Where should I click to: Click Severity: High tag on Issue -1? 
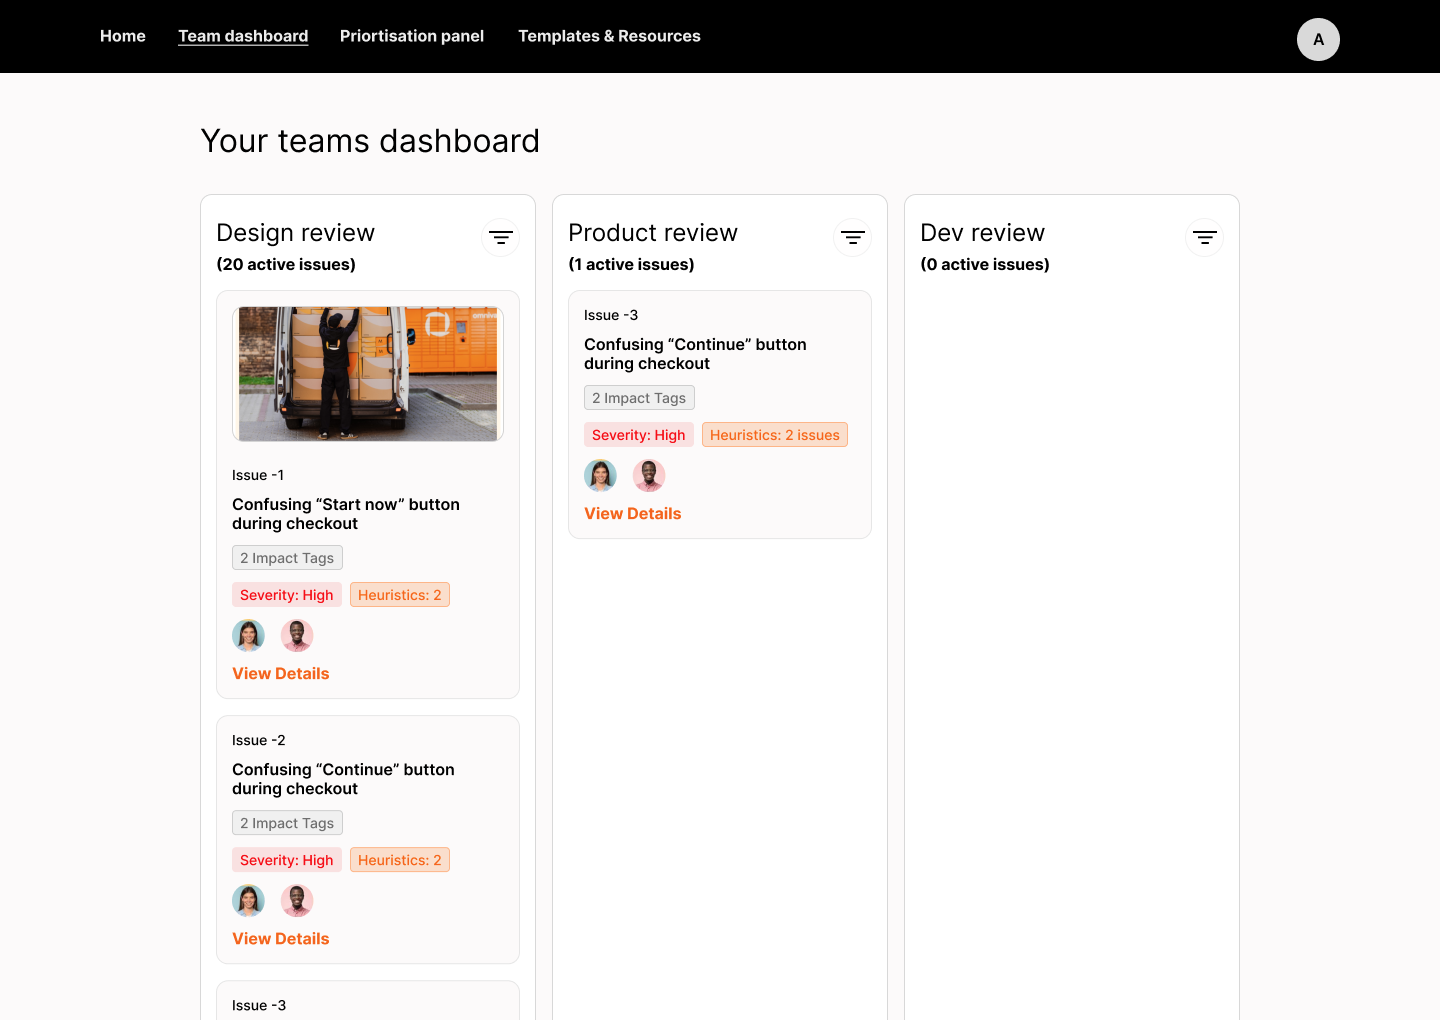[287, 595]
